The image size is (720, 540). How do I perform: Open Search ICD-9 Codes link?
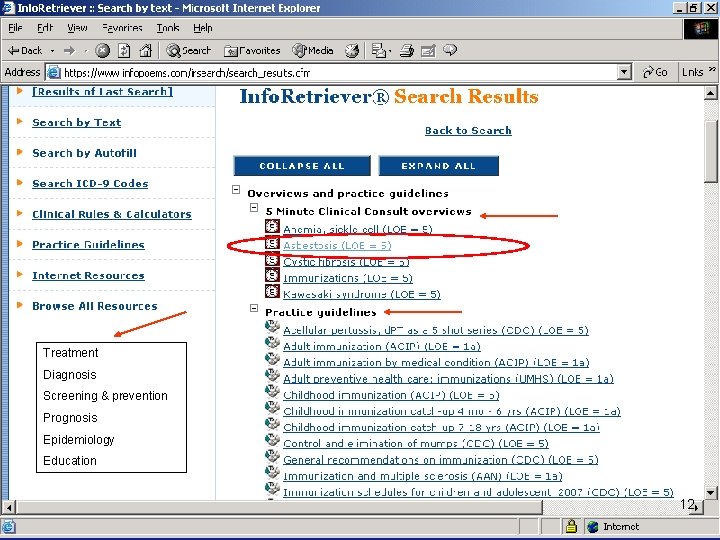click(90, 184)
